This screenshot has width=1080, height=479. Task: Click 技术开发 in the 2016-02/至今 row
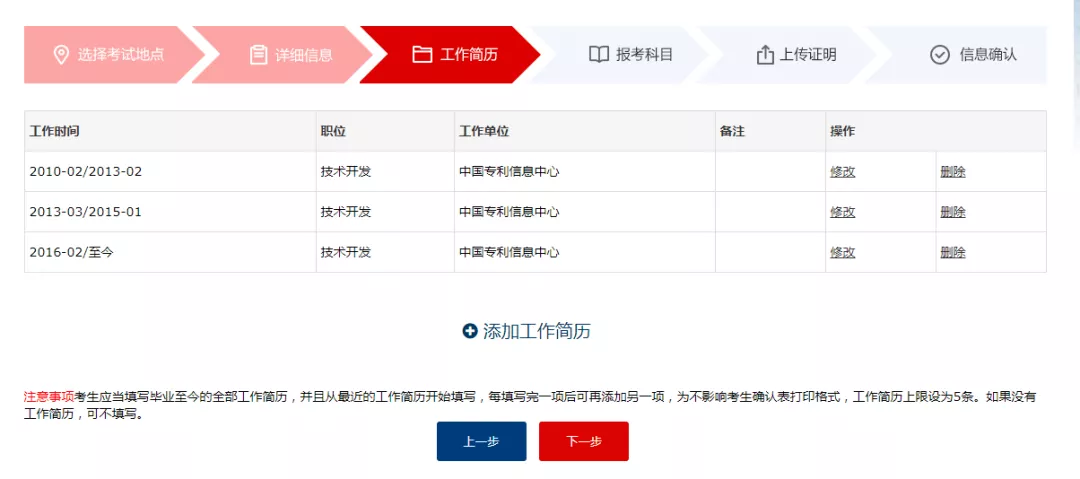(346, 252)
